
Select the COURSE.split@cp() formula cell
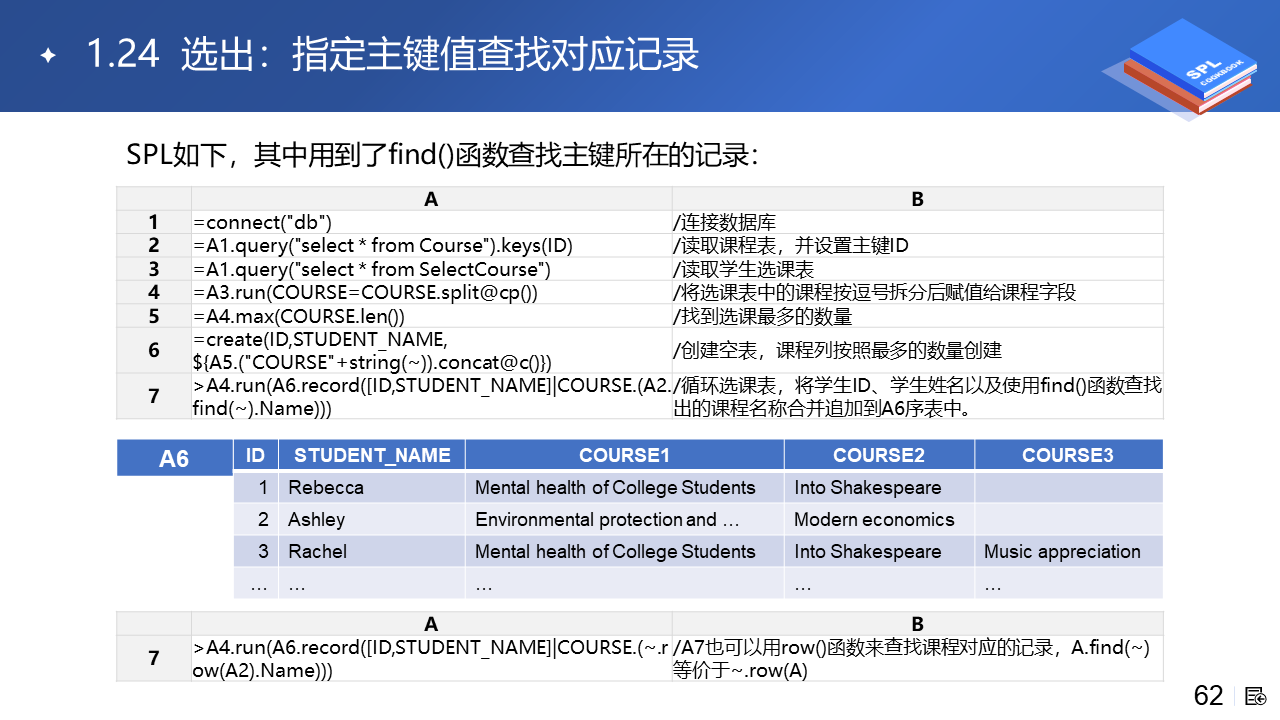431,293
